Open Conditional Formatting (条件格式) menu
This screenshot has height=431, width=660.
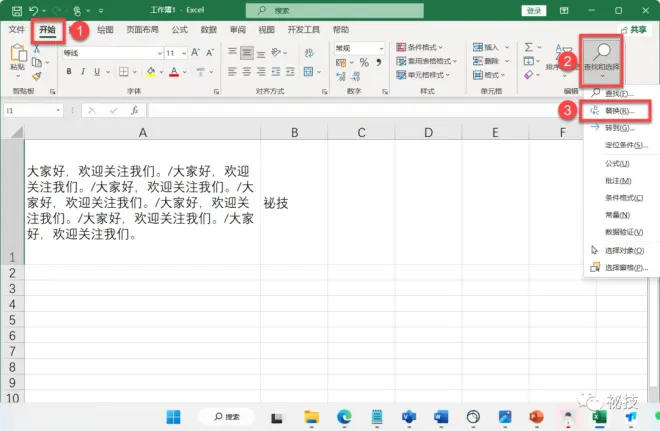(420, 47)
